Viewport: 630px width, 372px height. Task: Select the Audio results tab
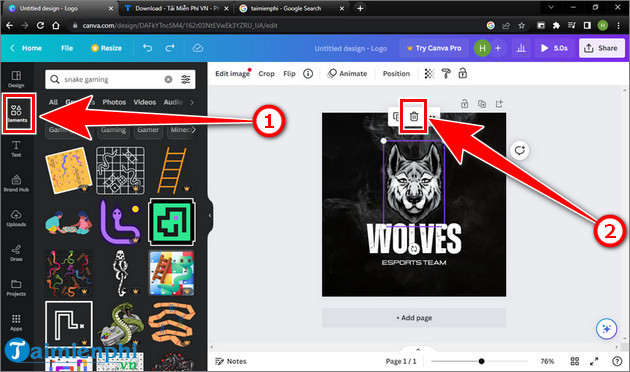[x=173, y=102]
